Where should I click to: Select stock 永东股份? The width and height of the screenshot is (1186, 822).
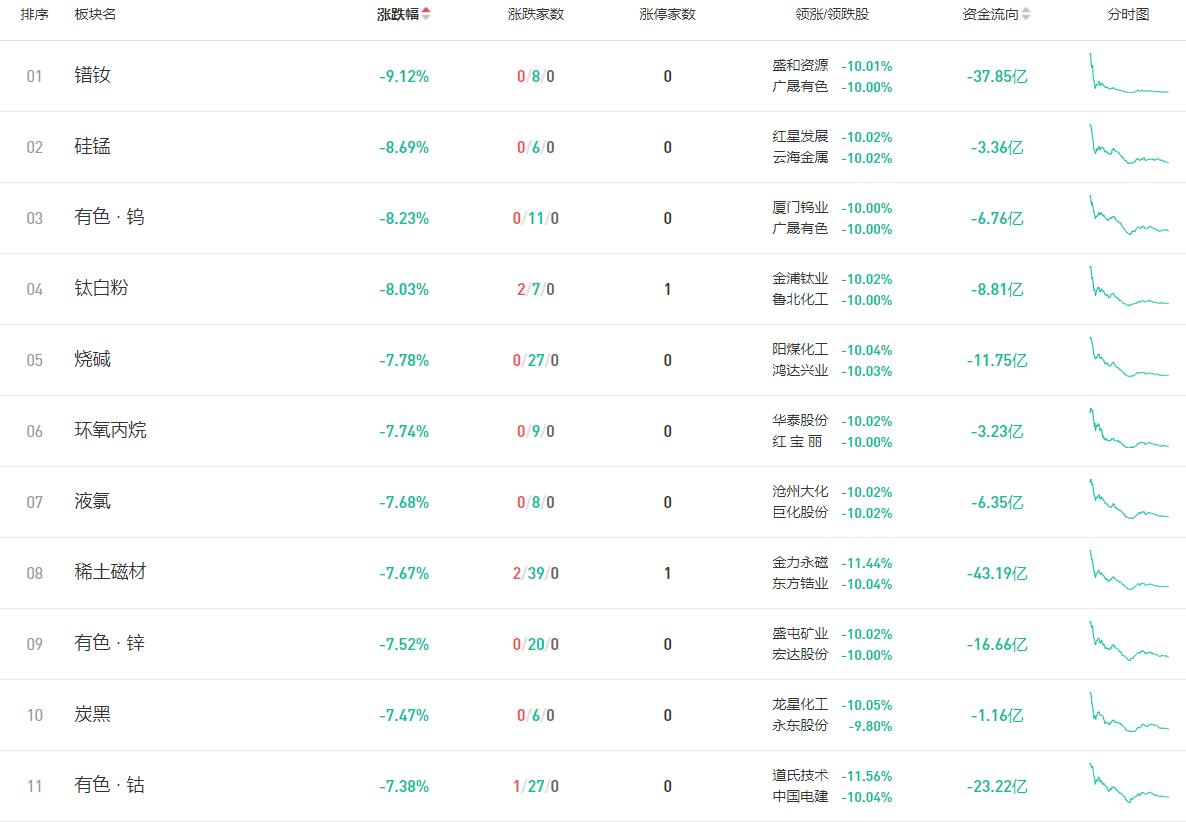click(x=800, y=727)
